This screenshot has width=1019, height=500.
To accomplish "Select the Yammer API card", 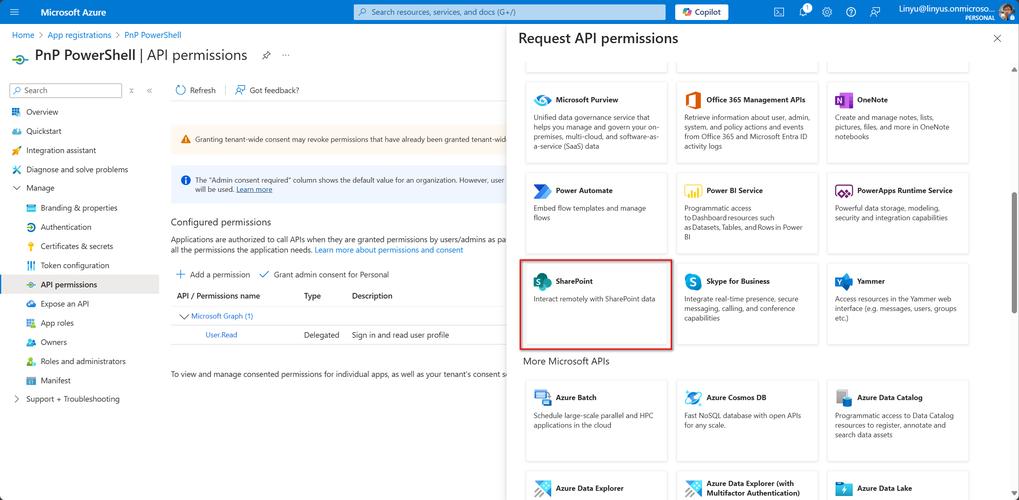I will 898,304.
